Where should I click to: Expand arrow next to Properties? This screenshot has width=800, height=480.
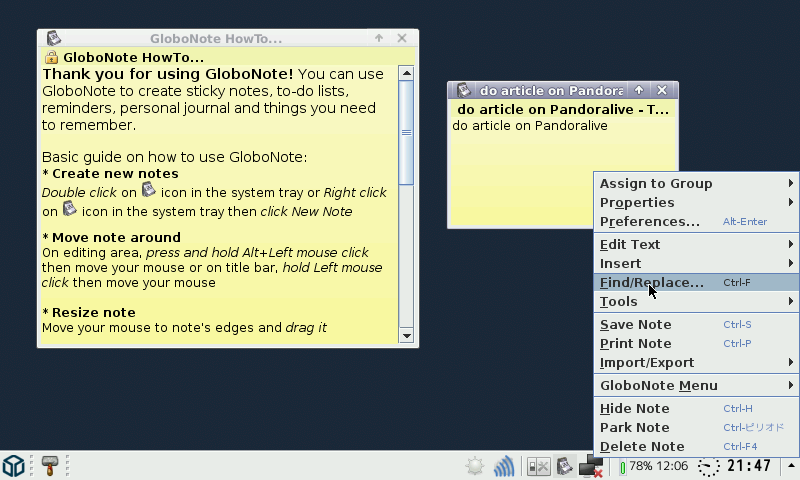coord(791,202)
